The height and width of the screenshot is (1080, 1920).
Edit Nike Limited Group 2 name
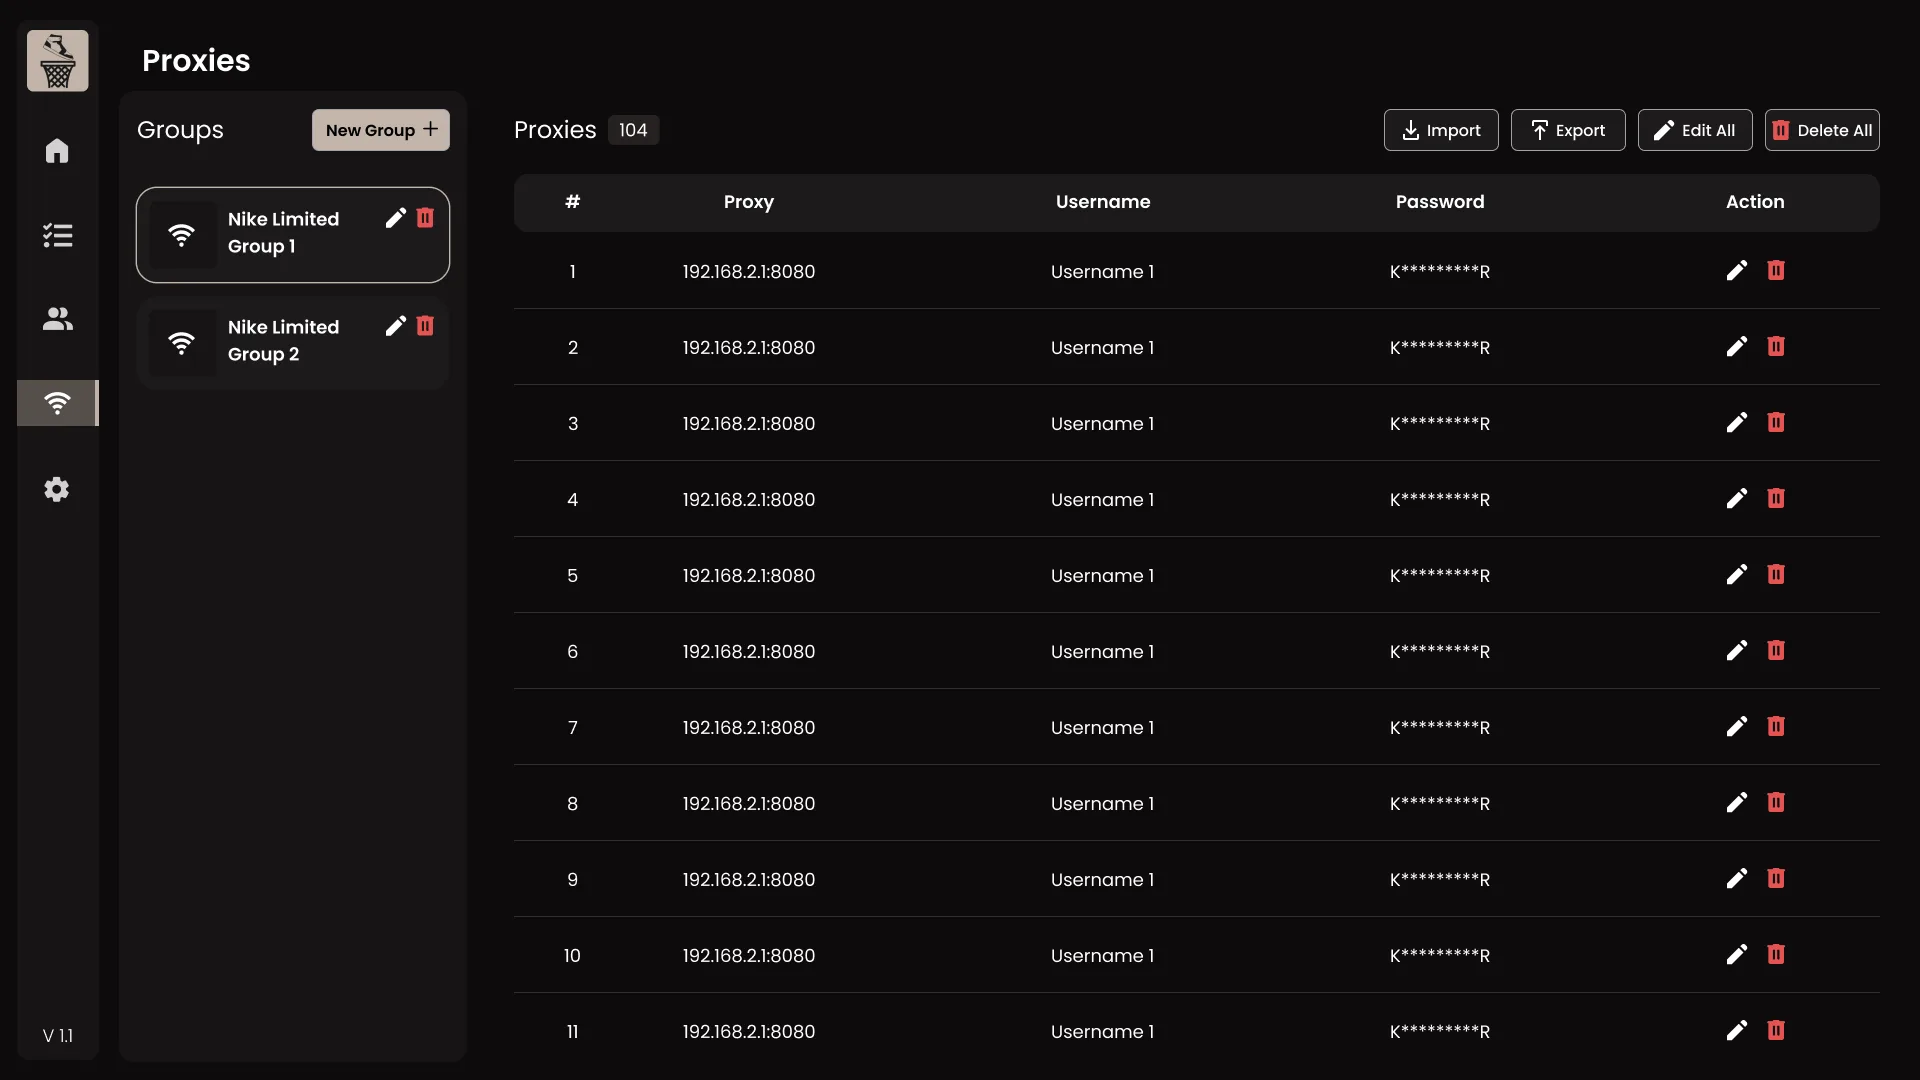click(396, 326)
